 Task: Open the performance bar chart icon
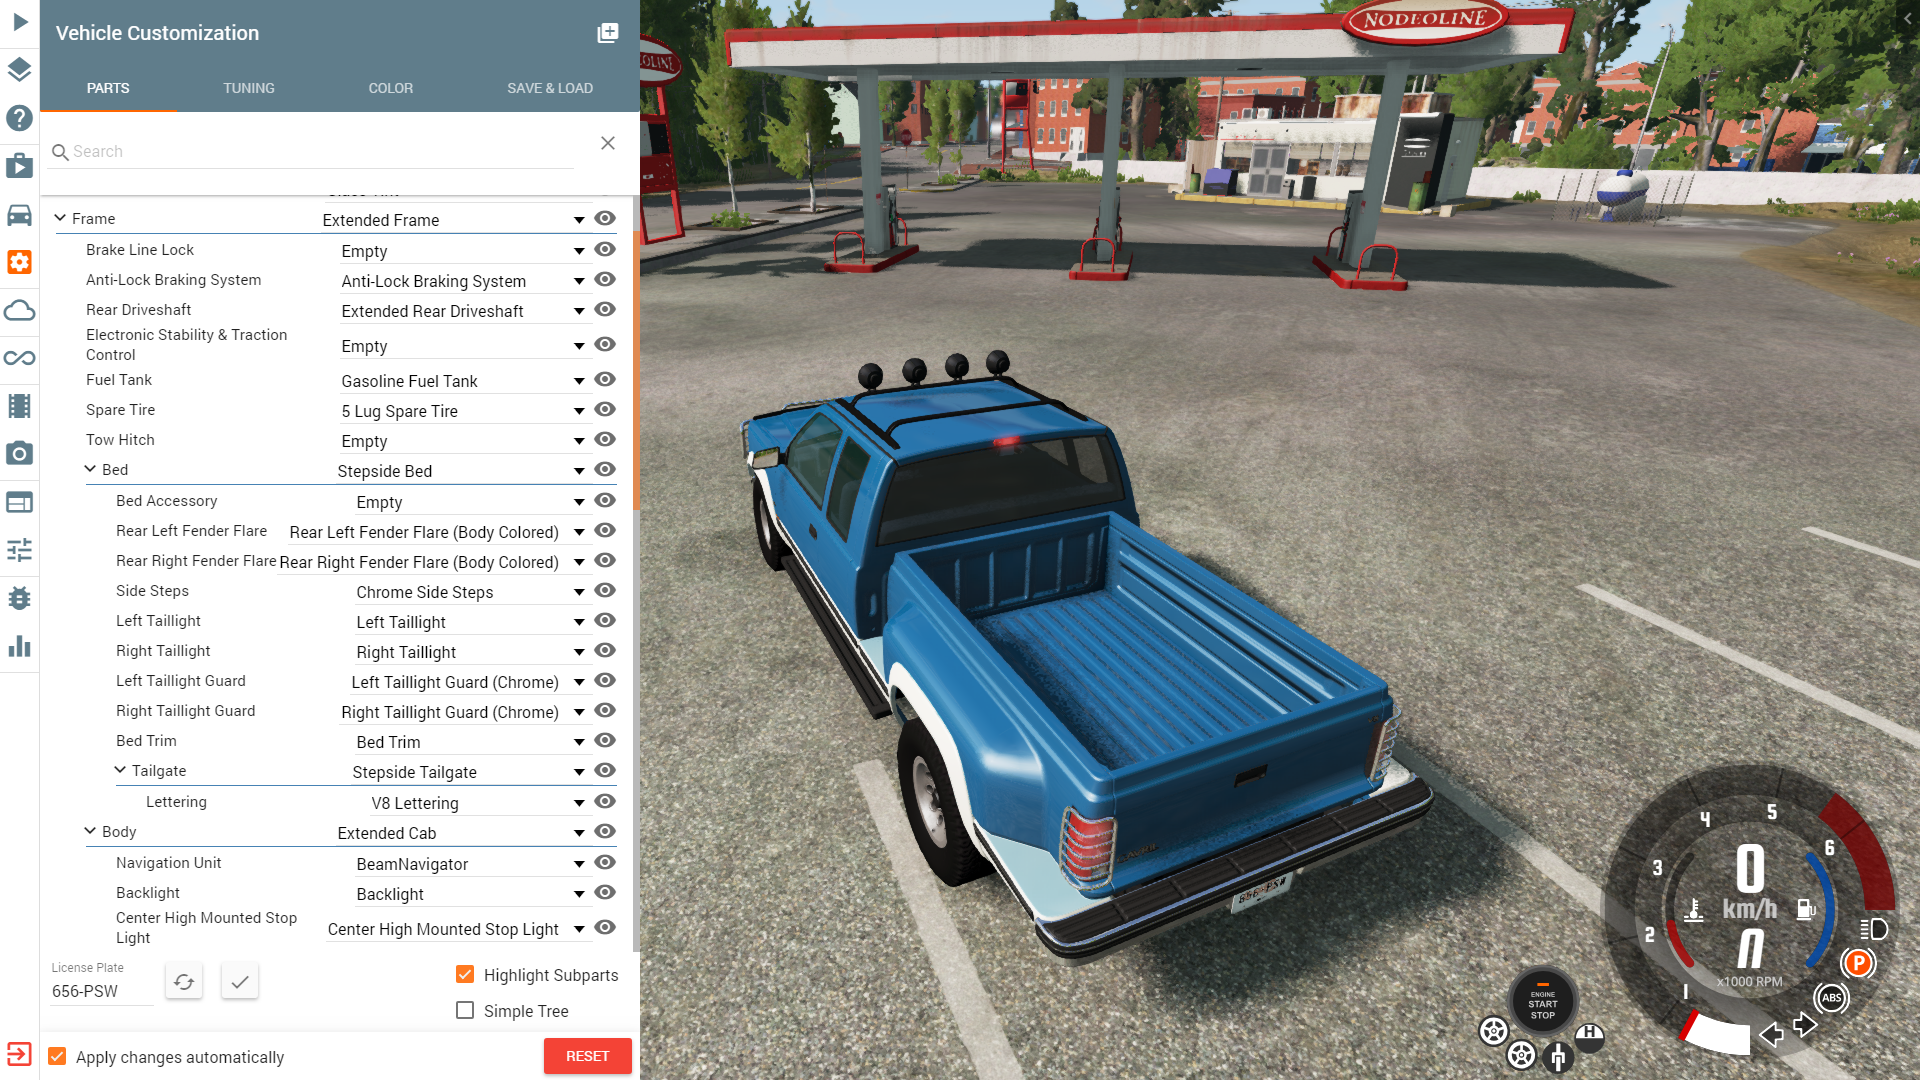(20, 646)
